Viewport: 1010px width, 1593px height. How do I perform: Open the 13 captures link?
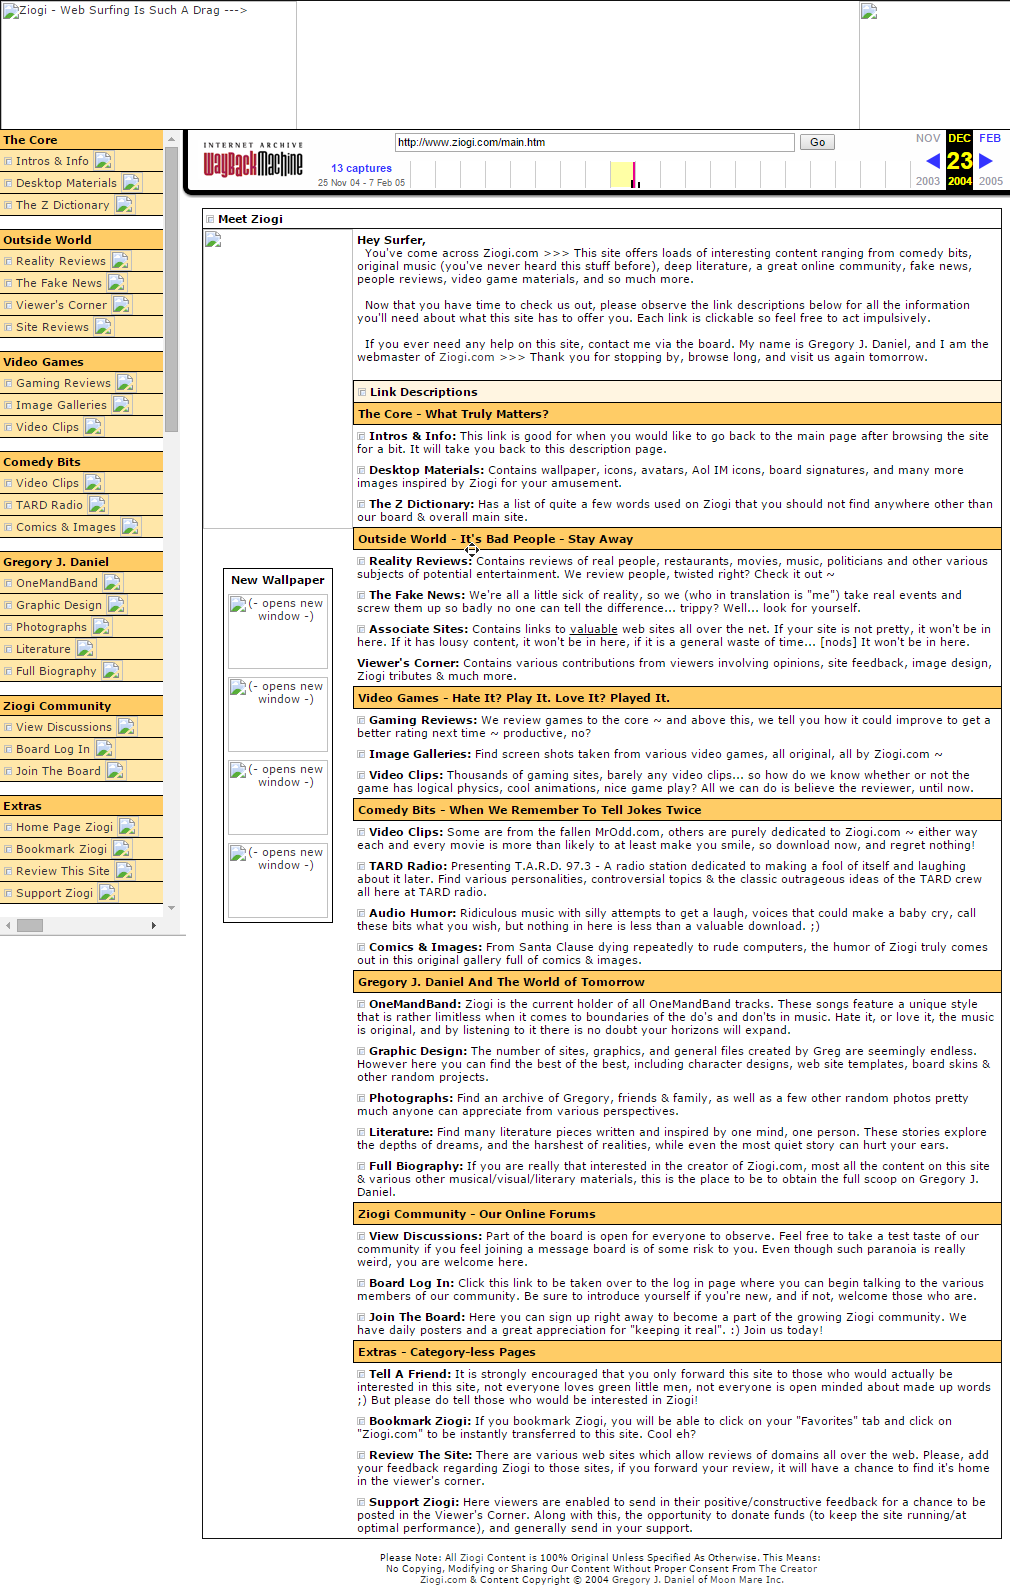click(x=361, y=168)
